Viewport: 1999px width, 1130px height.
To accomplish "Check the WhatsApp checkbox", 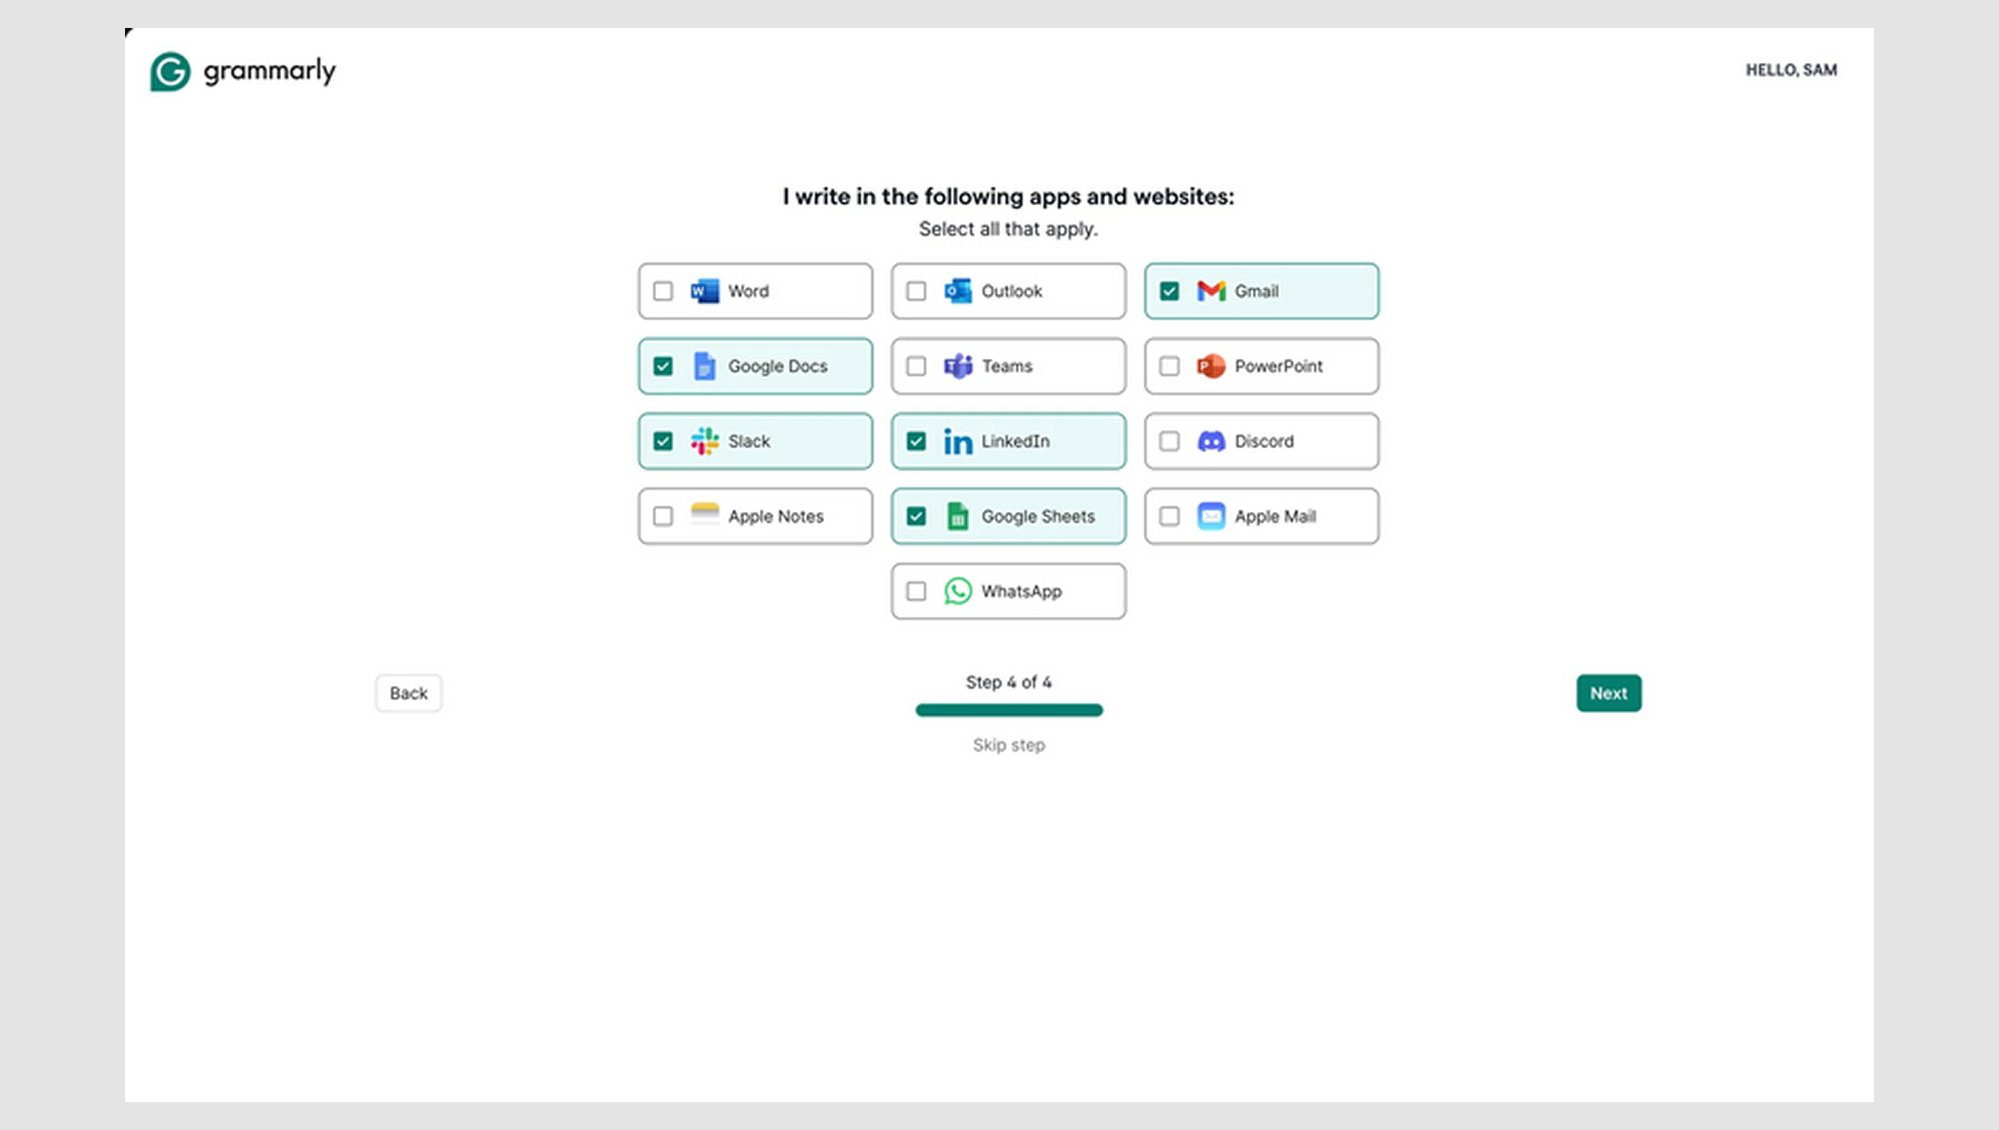I will coord(916,591).
